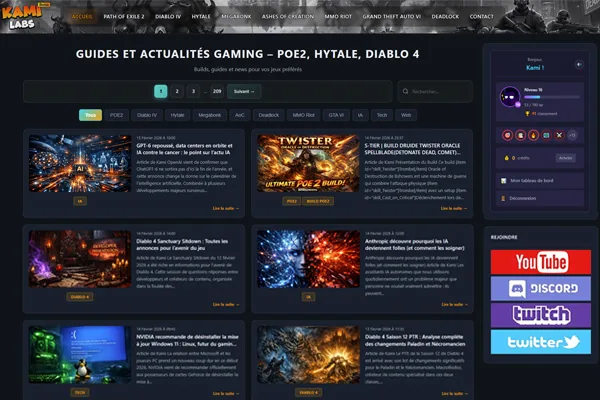Image resolution: width=600 pixels, height=400 pixels.
Task: Show the additional badges counter
Action: [572, 135]
